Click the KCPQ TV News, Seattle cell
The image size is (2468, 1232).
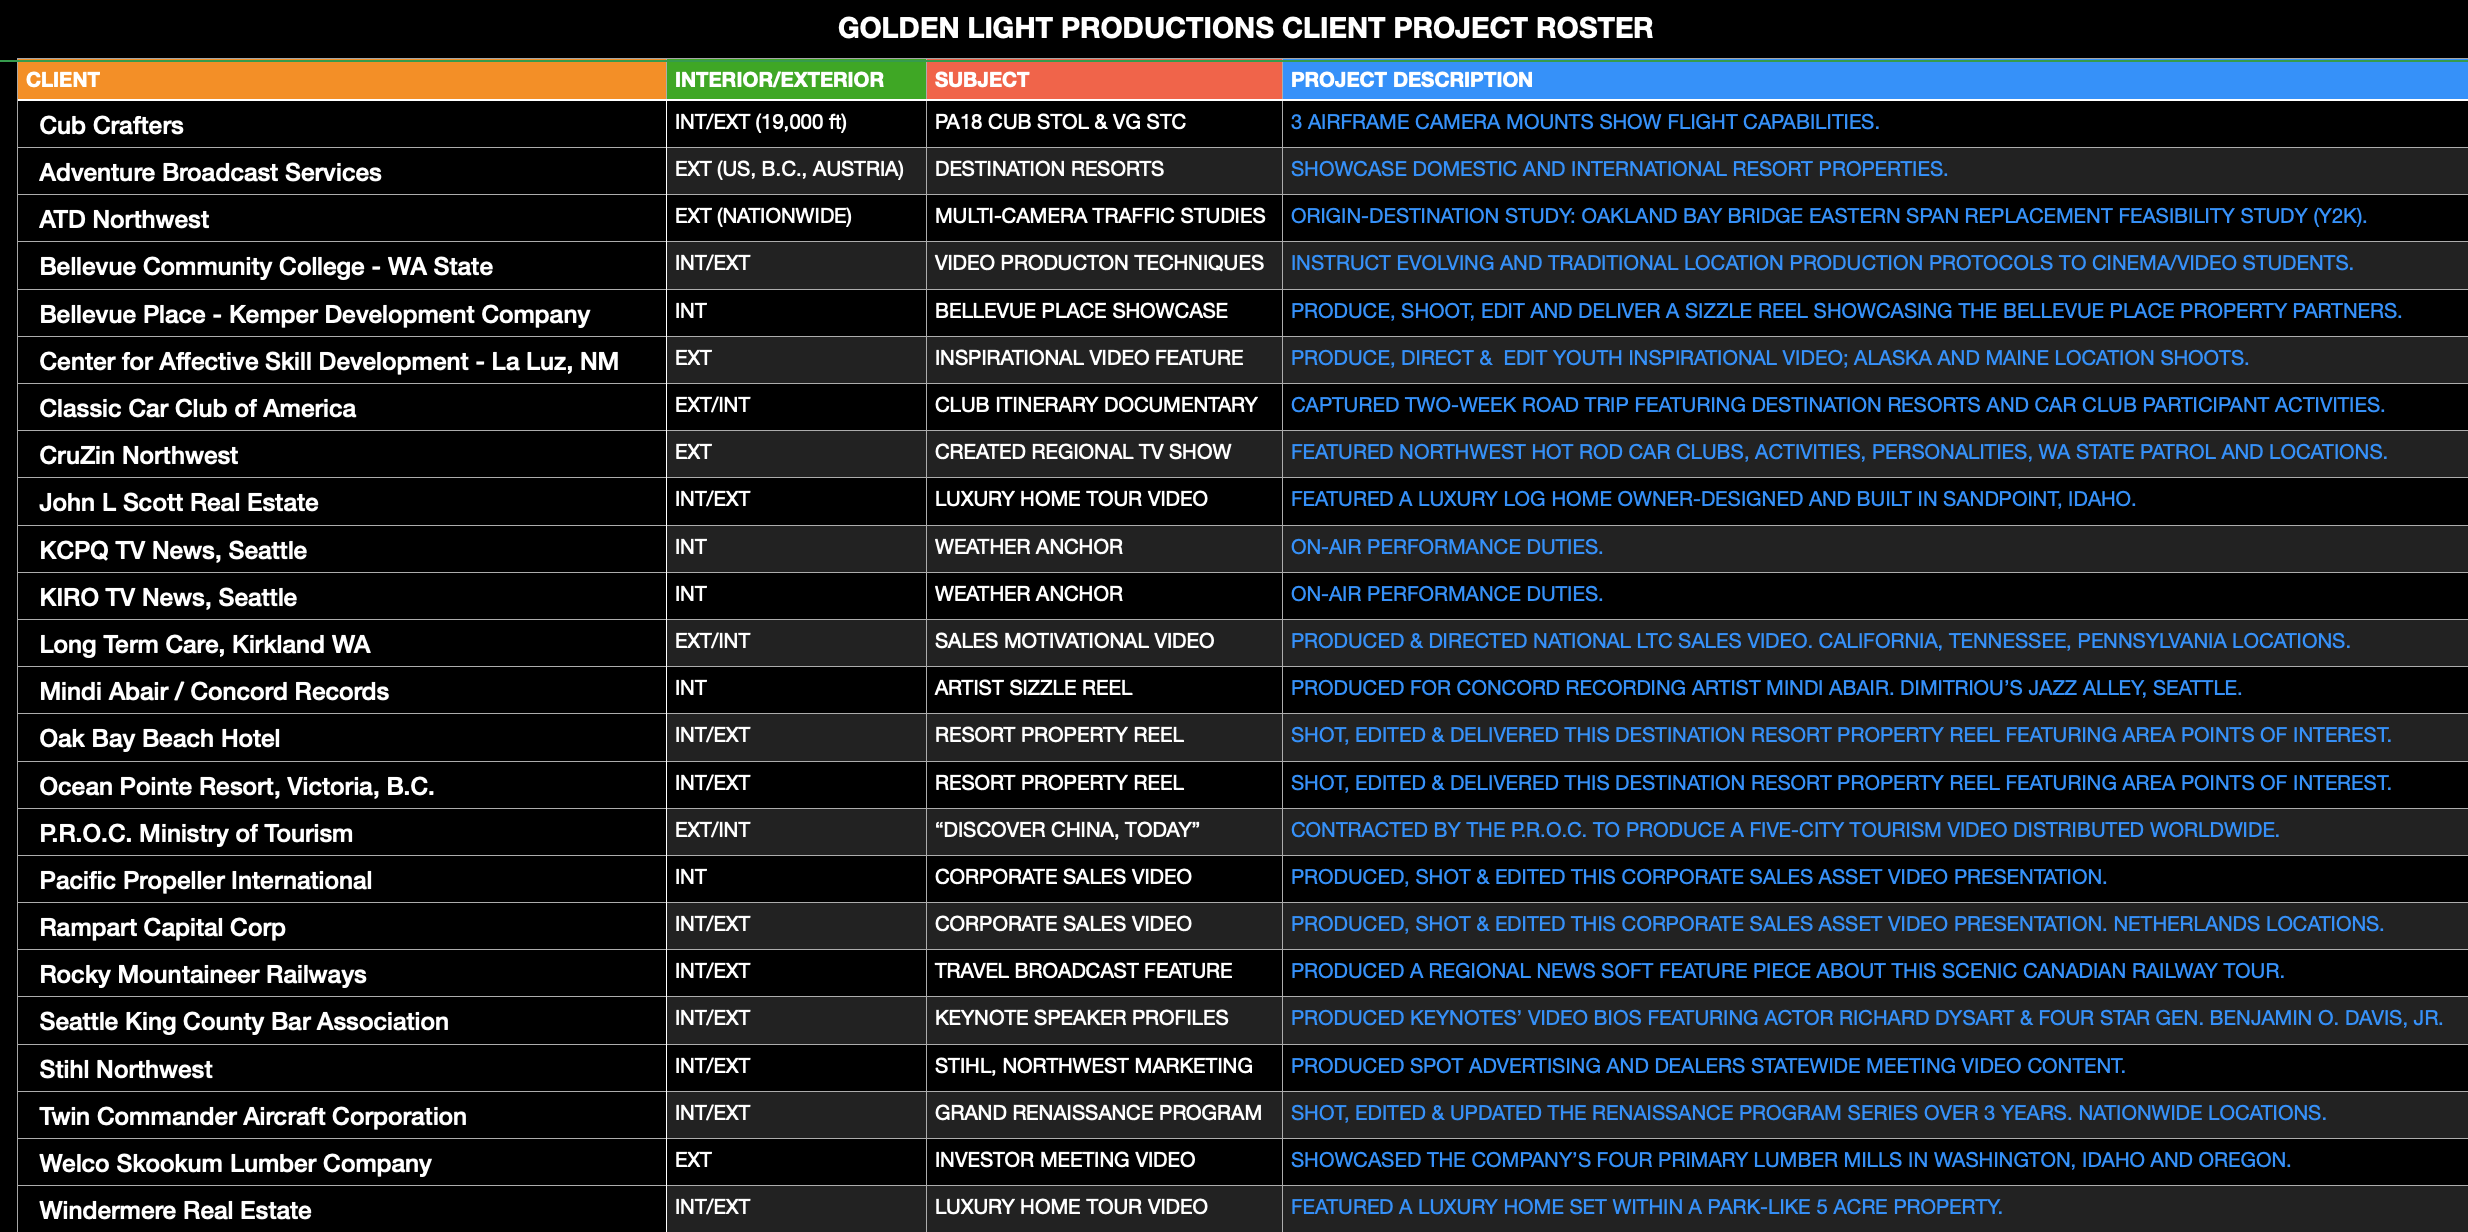tap(172, 551)
